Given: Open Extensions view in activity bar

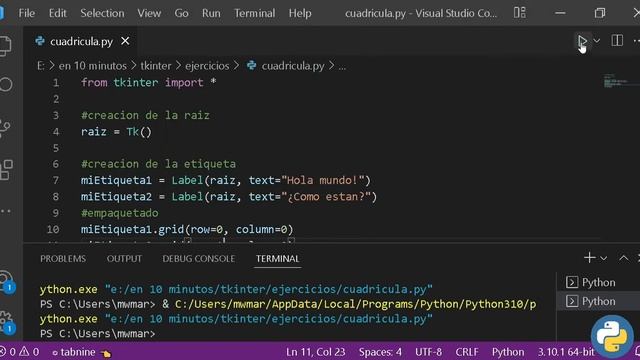Looking at the screenshot, I should pyautogui.click(x=6, y=170).
